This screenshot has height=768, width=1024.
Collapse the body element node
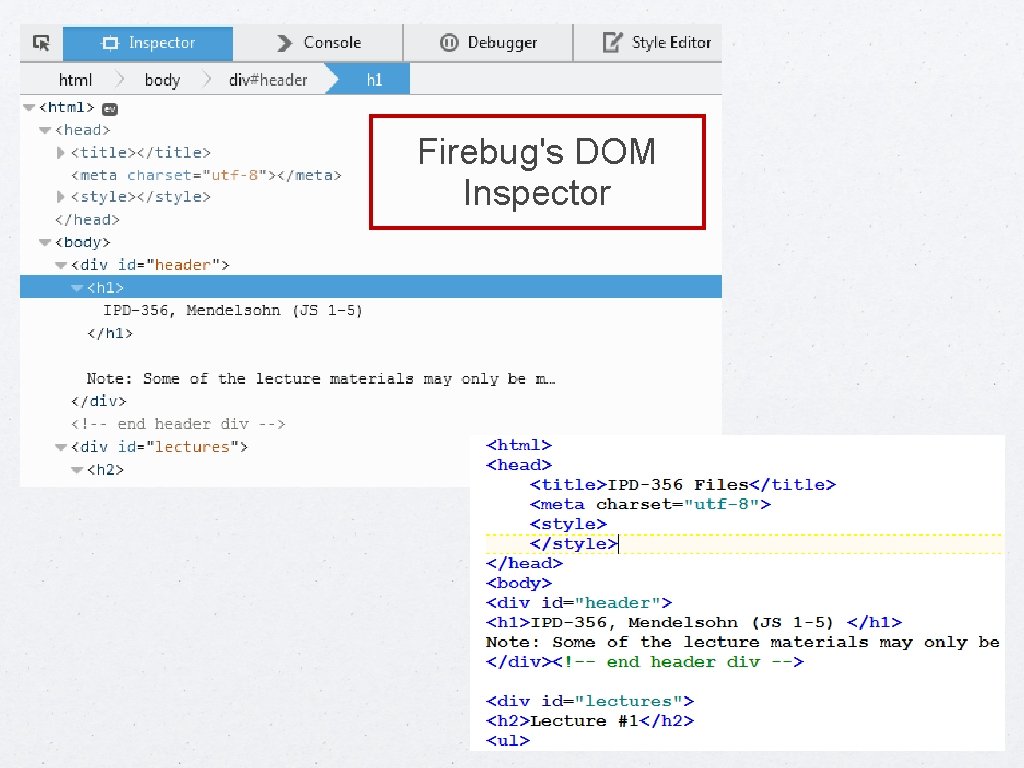(x=44, y=242)
